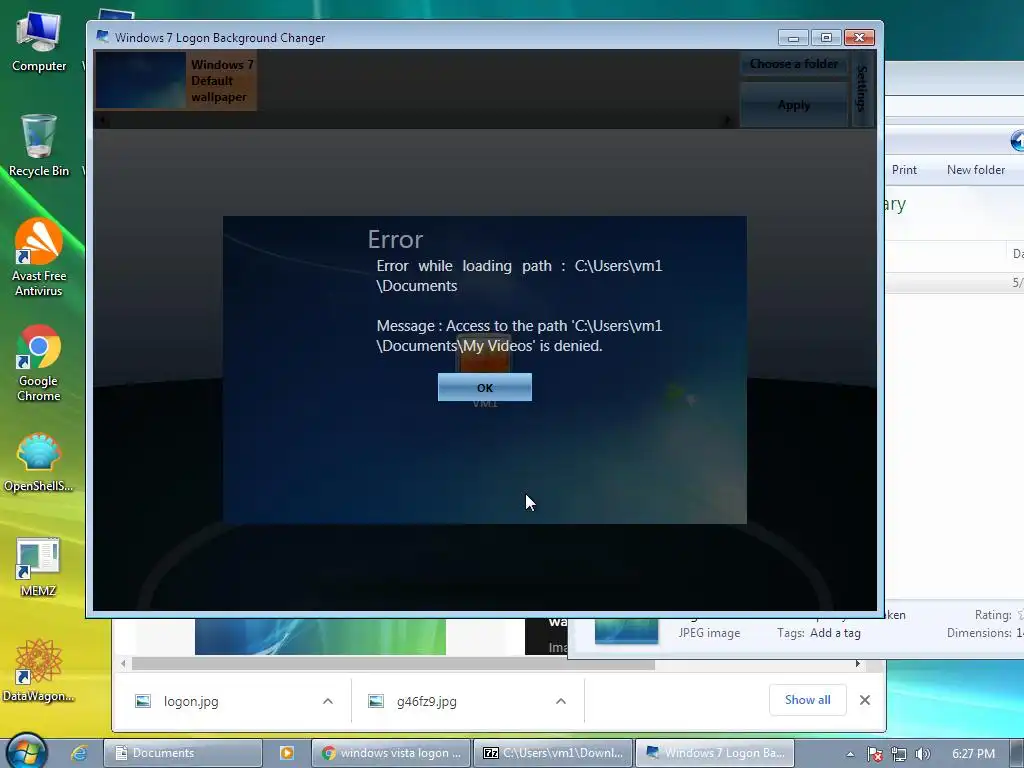Click the 6:27 PM clock

[973, 754]
